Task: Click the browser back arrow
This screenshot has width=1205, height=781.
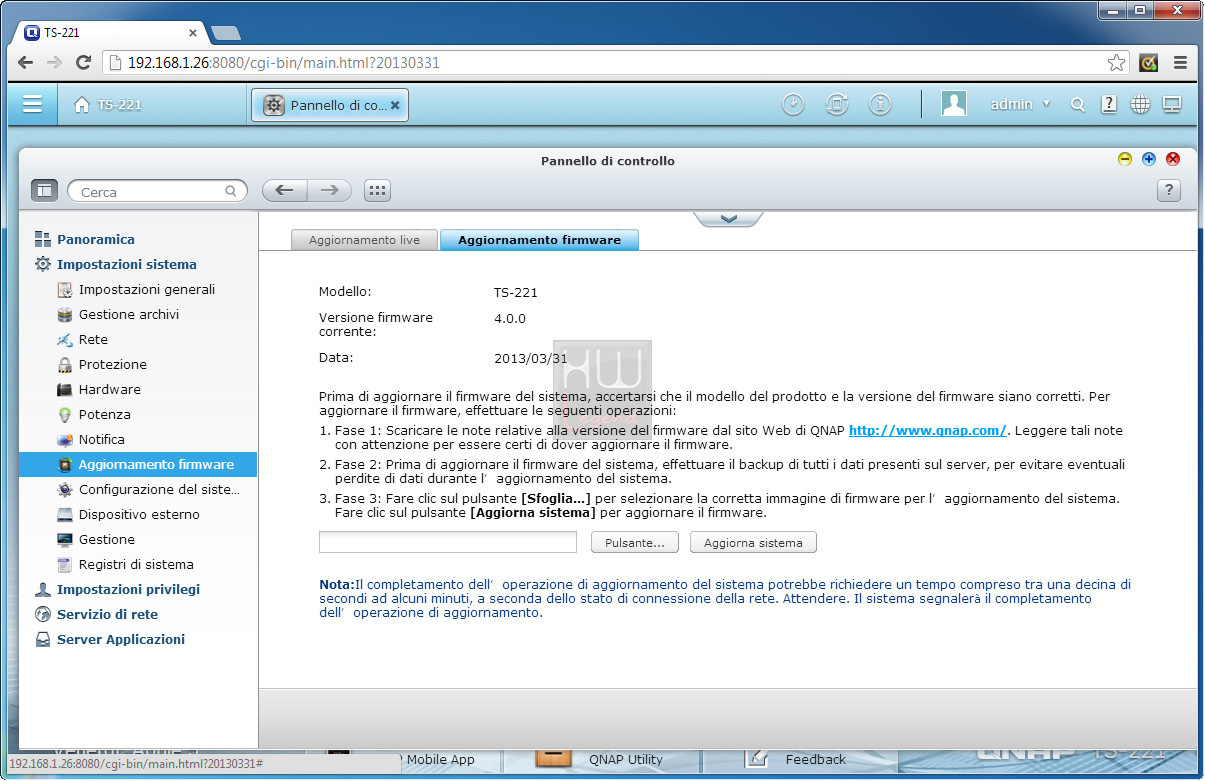Action: point(25,63)
